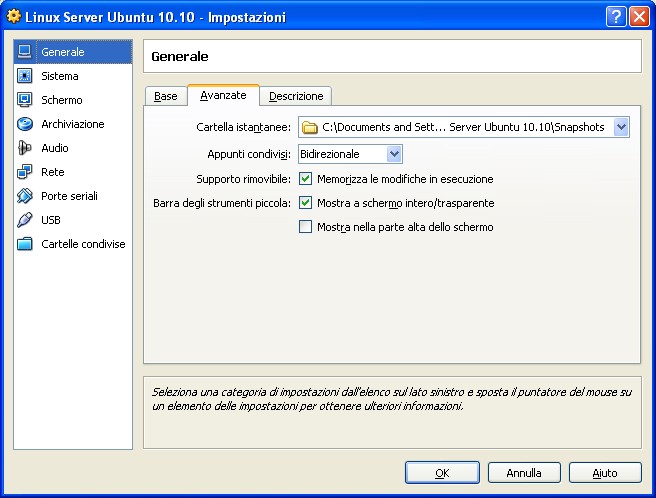
Task: Select the Avanzate tab
Action: click(223, 95)
